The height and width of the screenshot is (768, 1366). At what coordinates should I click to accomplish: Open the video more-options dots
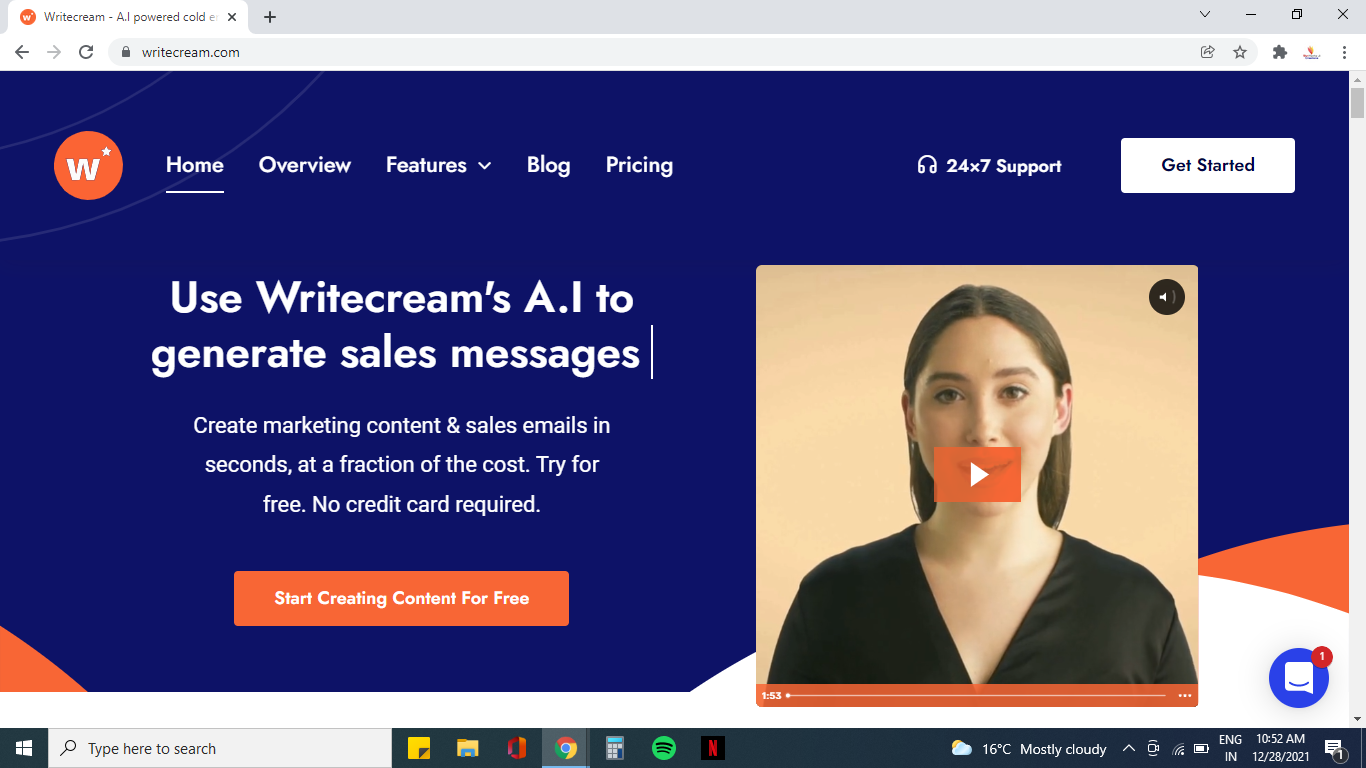click(x=1184, y=695)
